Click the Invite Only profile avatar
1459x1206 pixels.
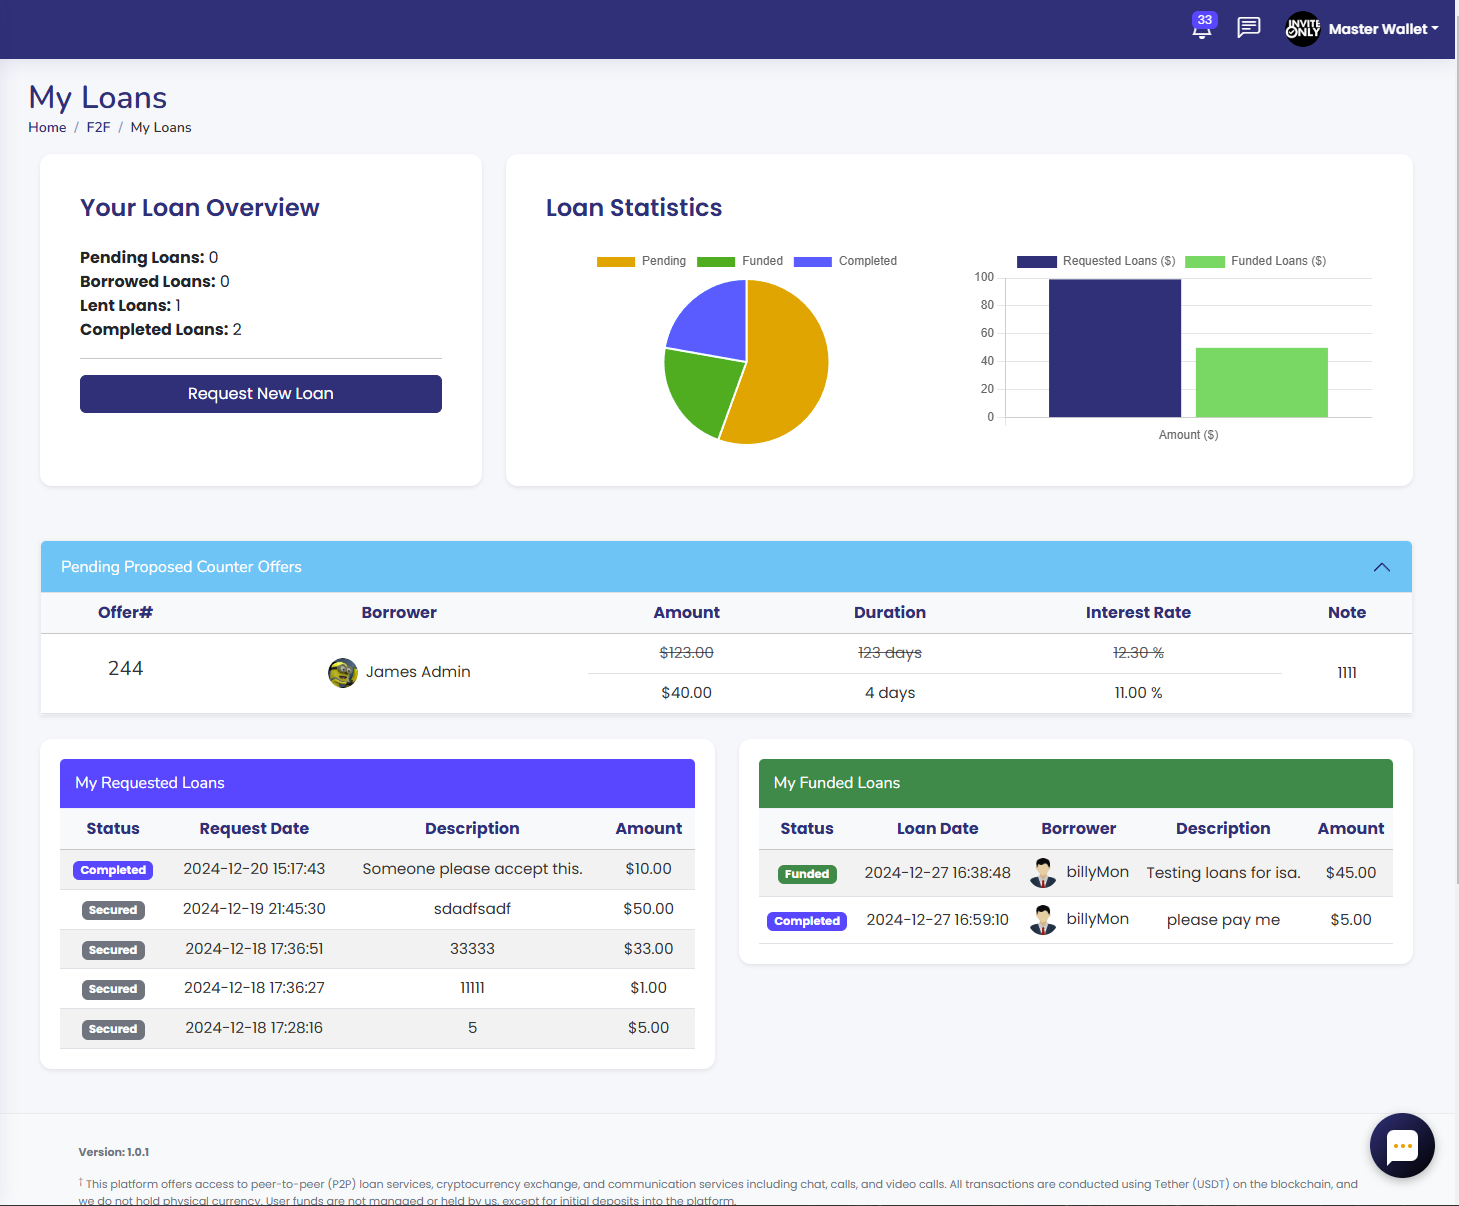click(1302, 29)
